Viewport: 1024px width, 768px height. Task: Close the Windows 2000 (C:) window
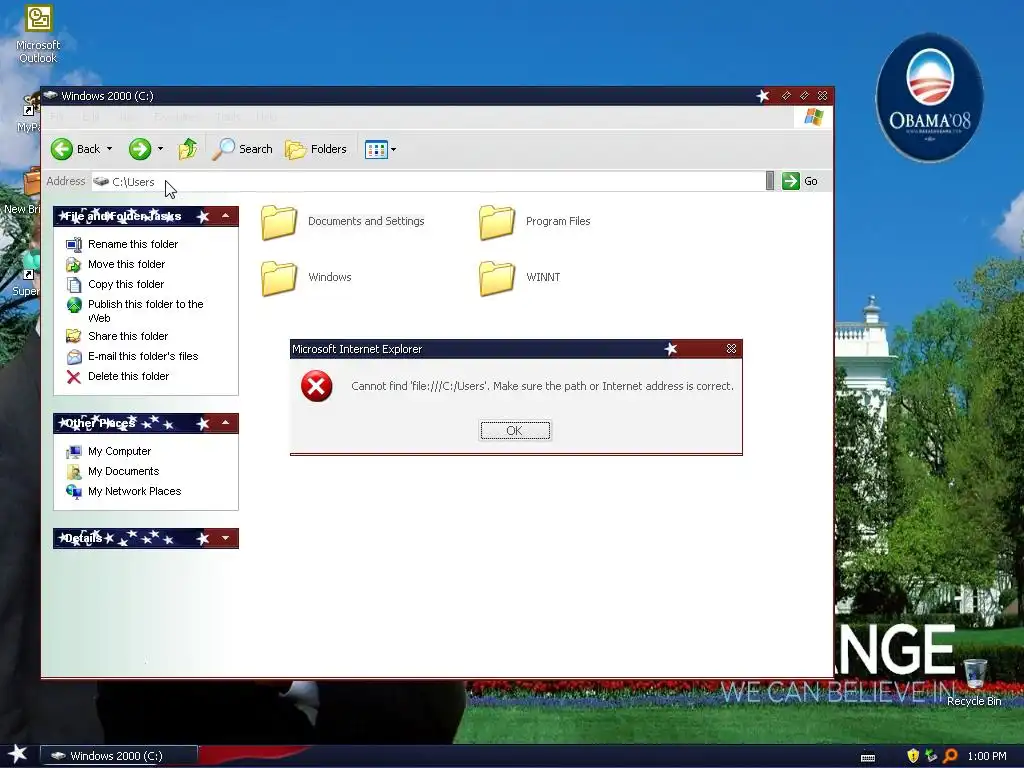click(823, 96)
